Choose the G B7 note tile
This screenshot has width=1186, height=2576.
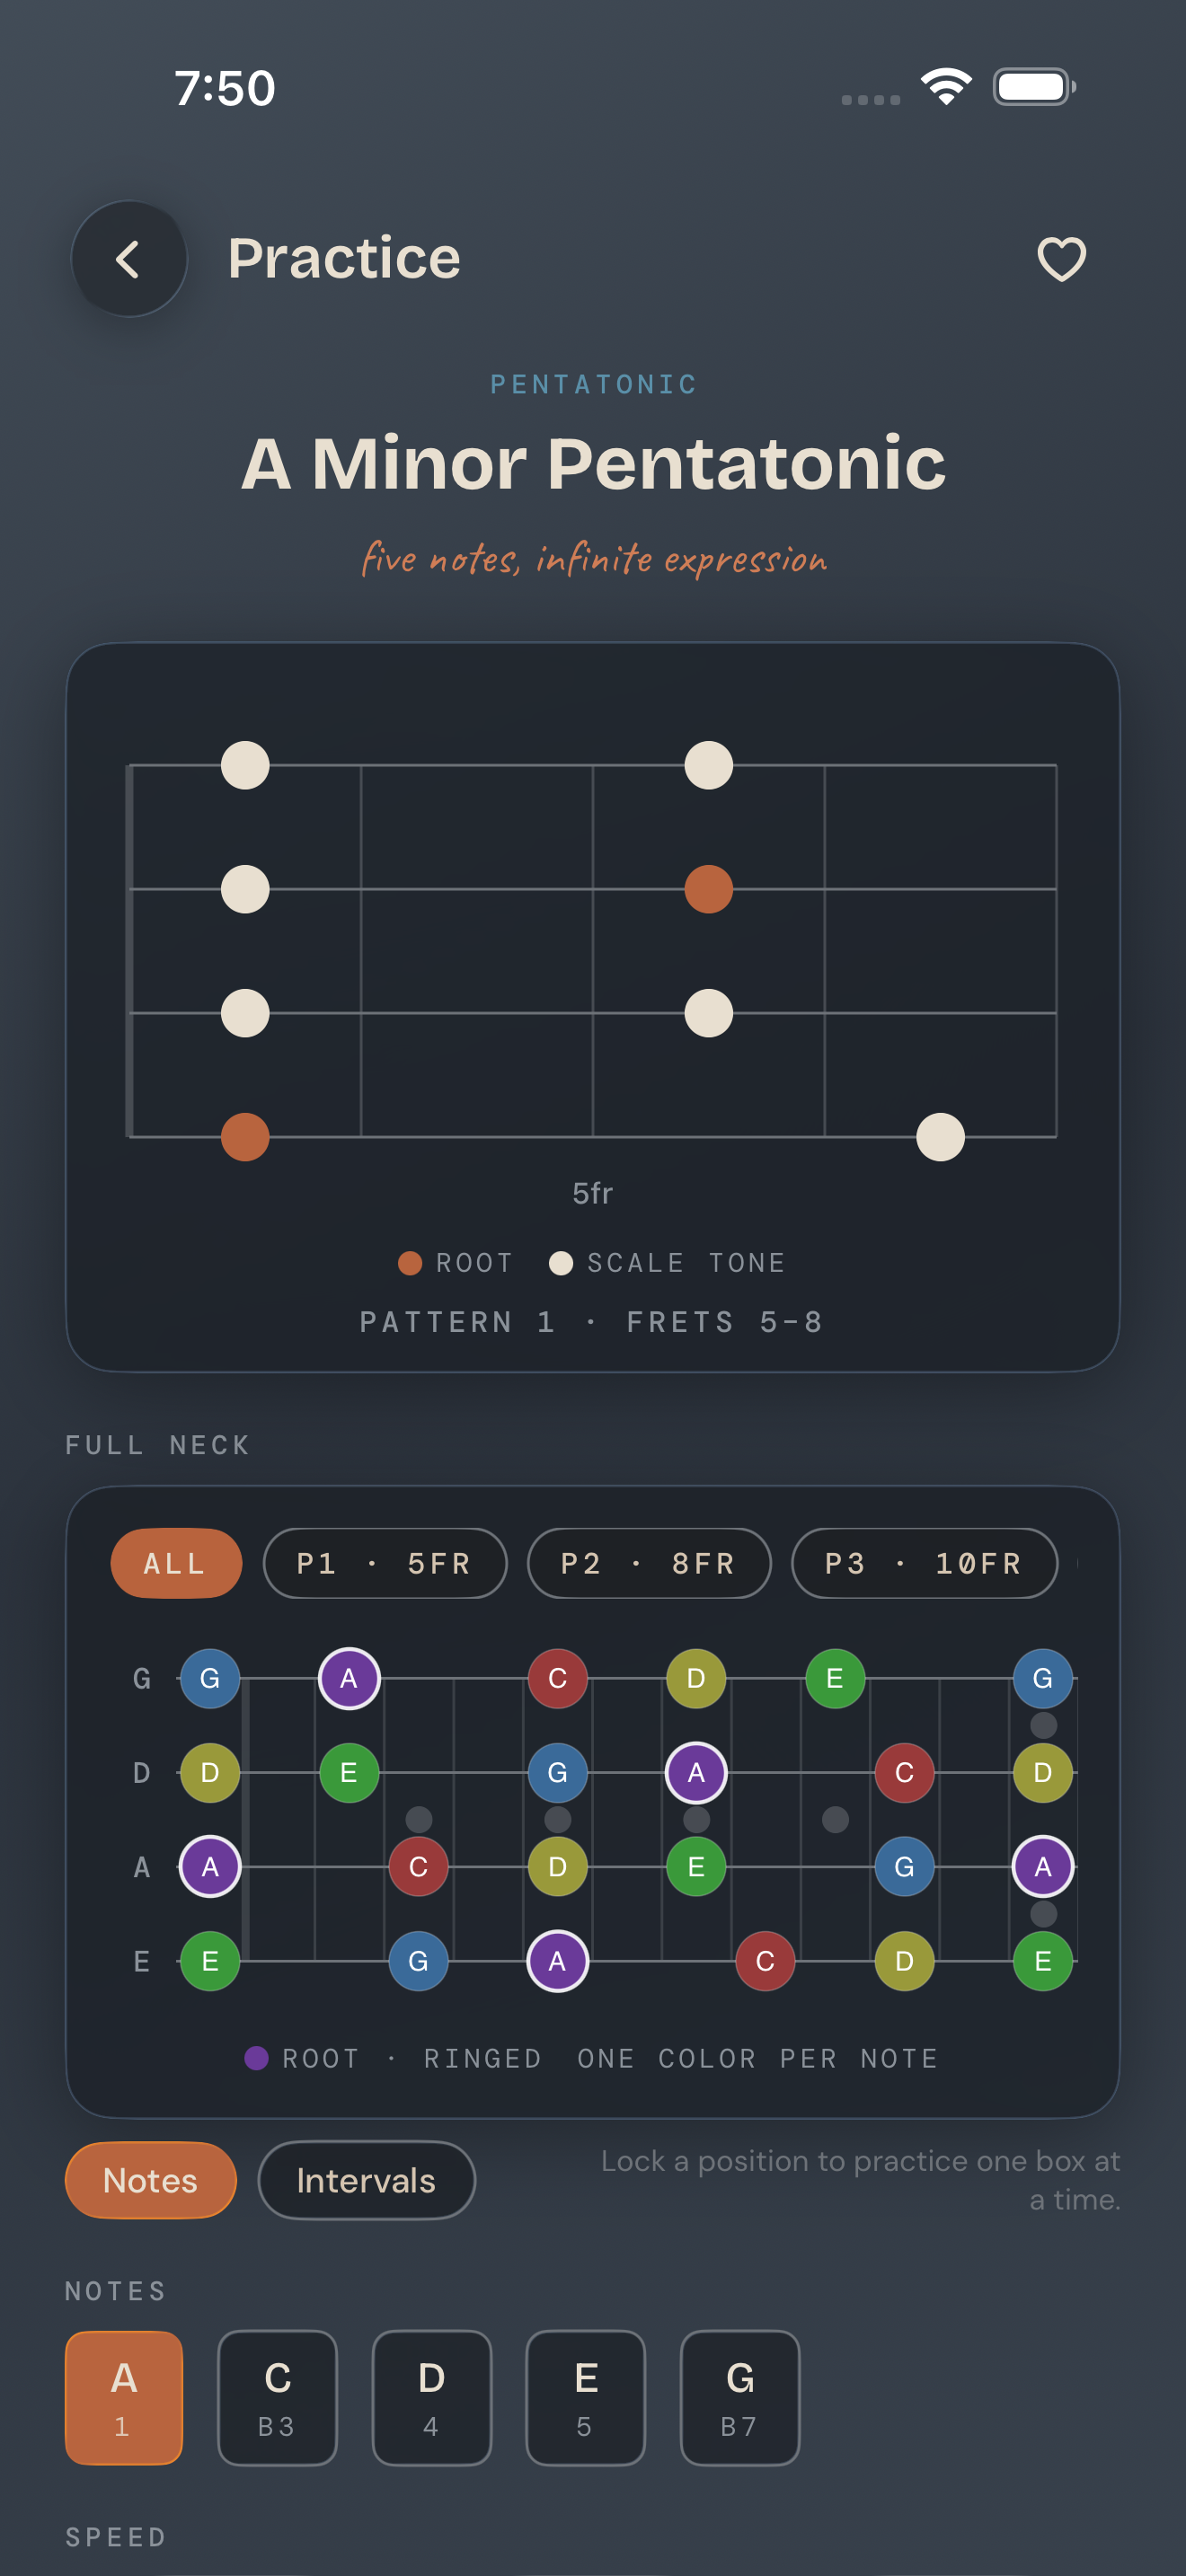tap(740, 2397)
